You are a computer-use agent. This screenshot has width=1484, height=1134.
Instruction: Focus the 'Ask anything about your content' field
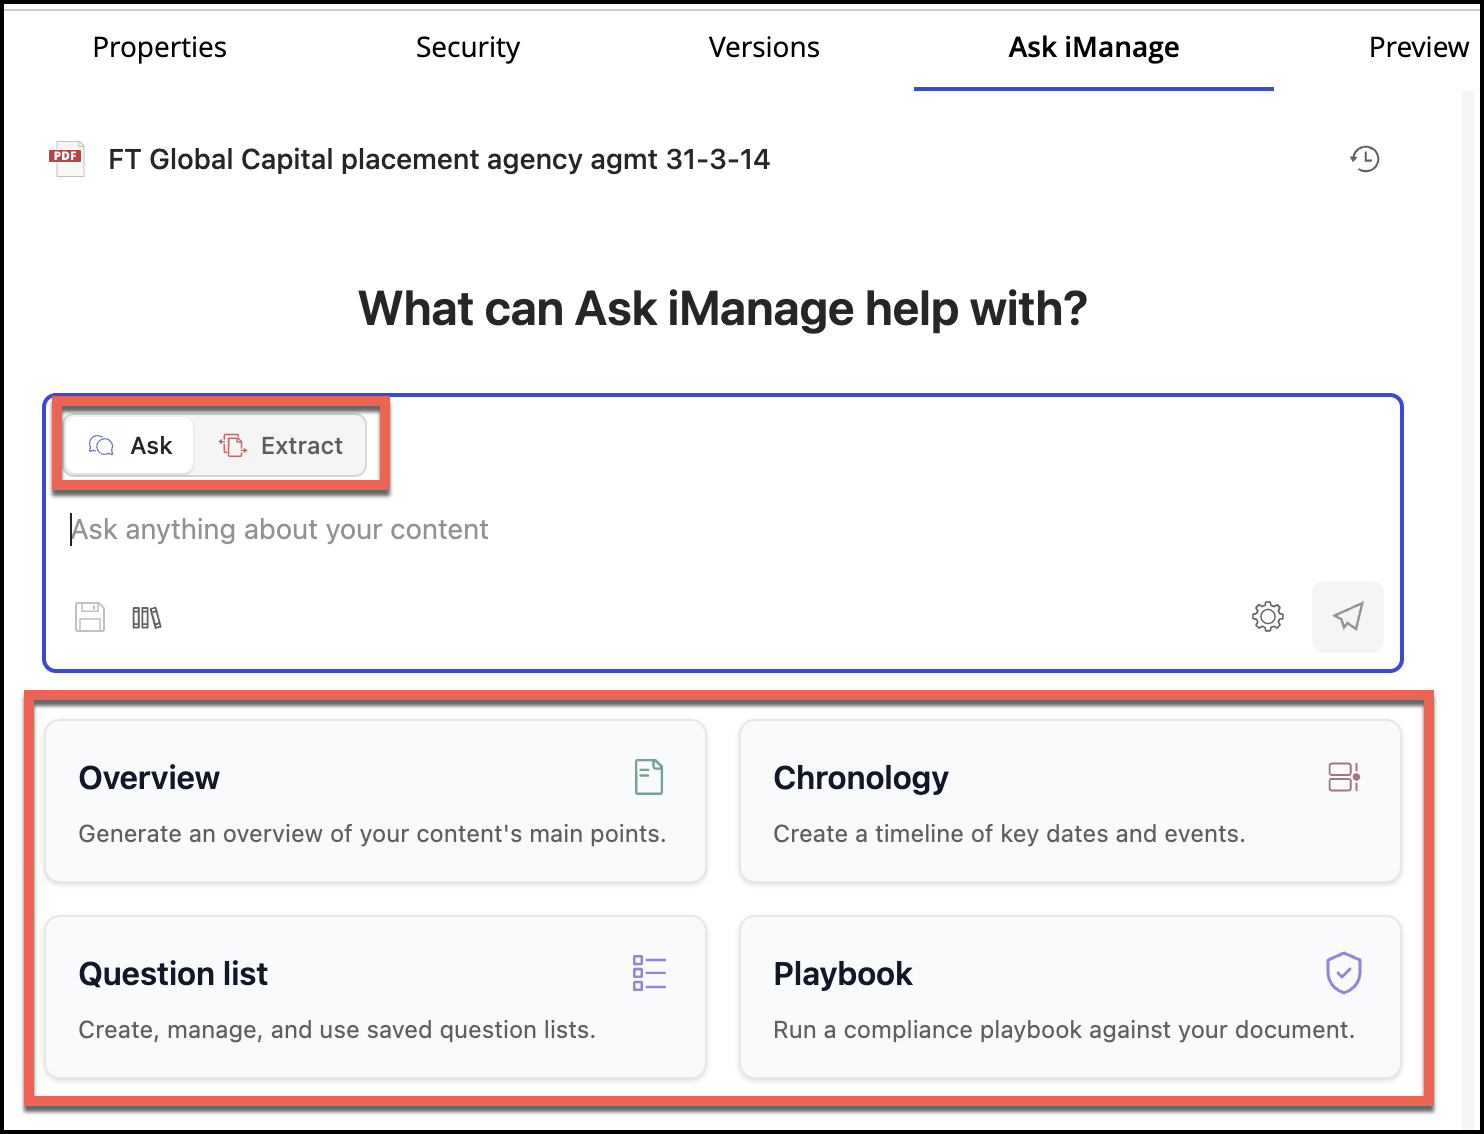pos(722,529)
